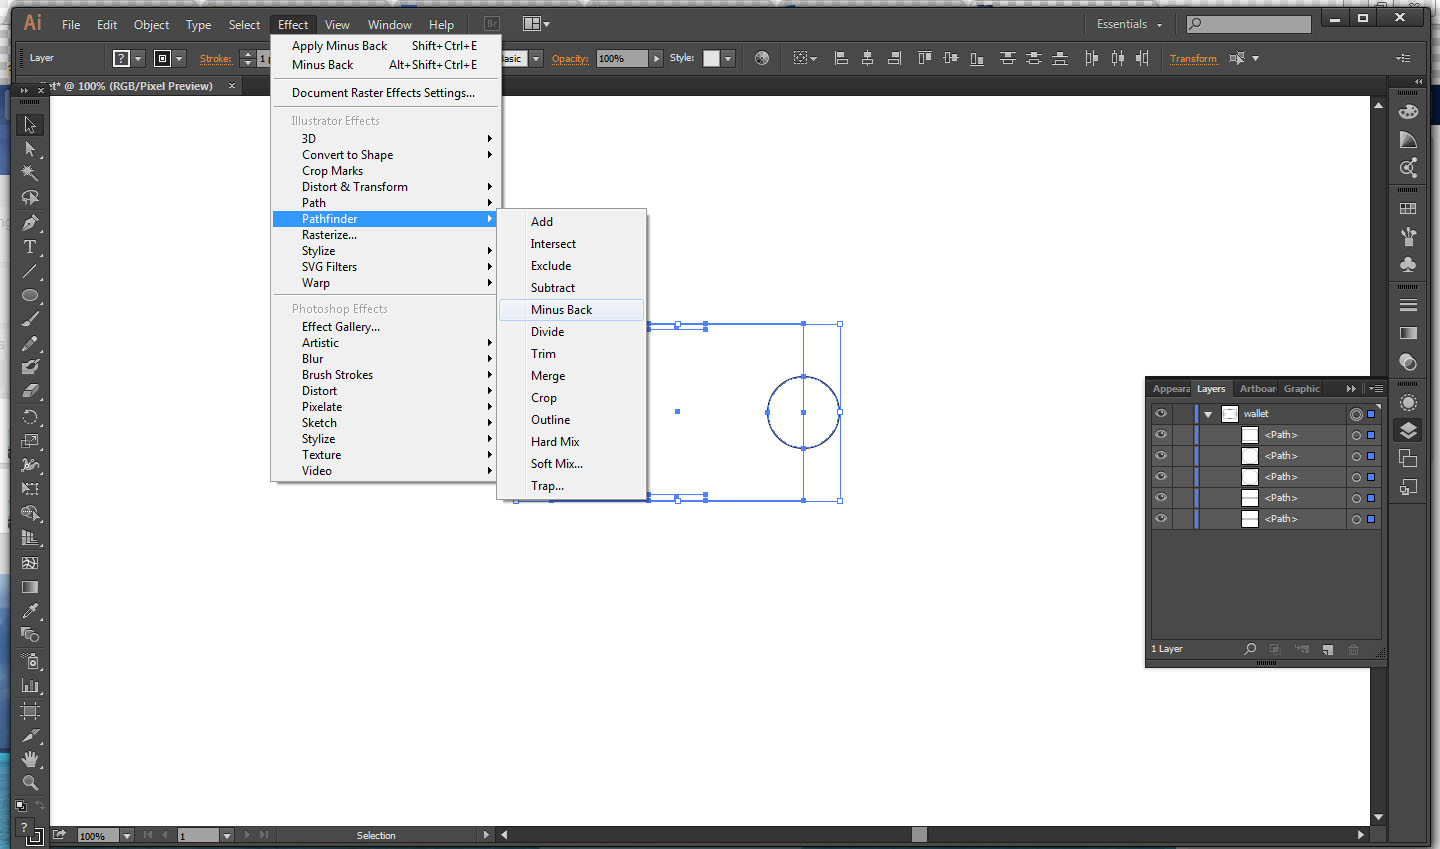Click Horizontal Align Left in control bar

tap(841, 58)
